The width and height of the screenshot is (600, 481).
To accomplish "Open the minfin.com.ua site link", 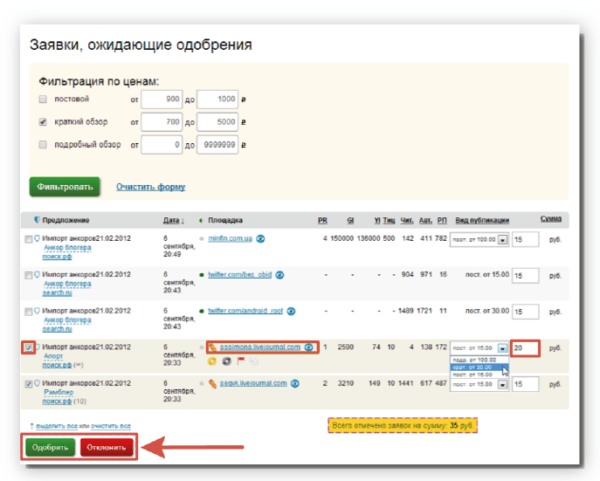I will (x=230, y=239).
